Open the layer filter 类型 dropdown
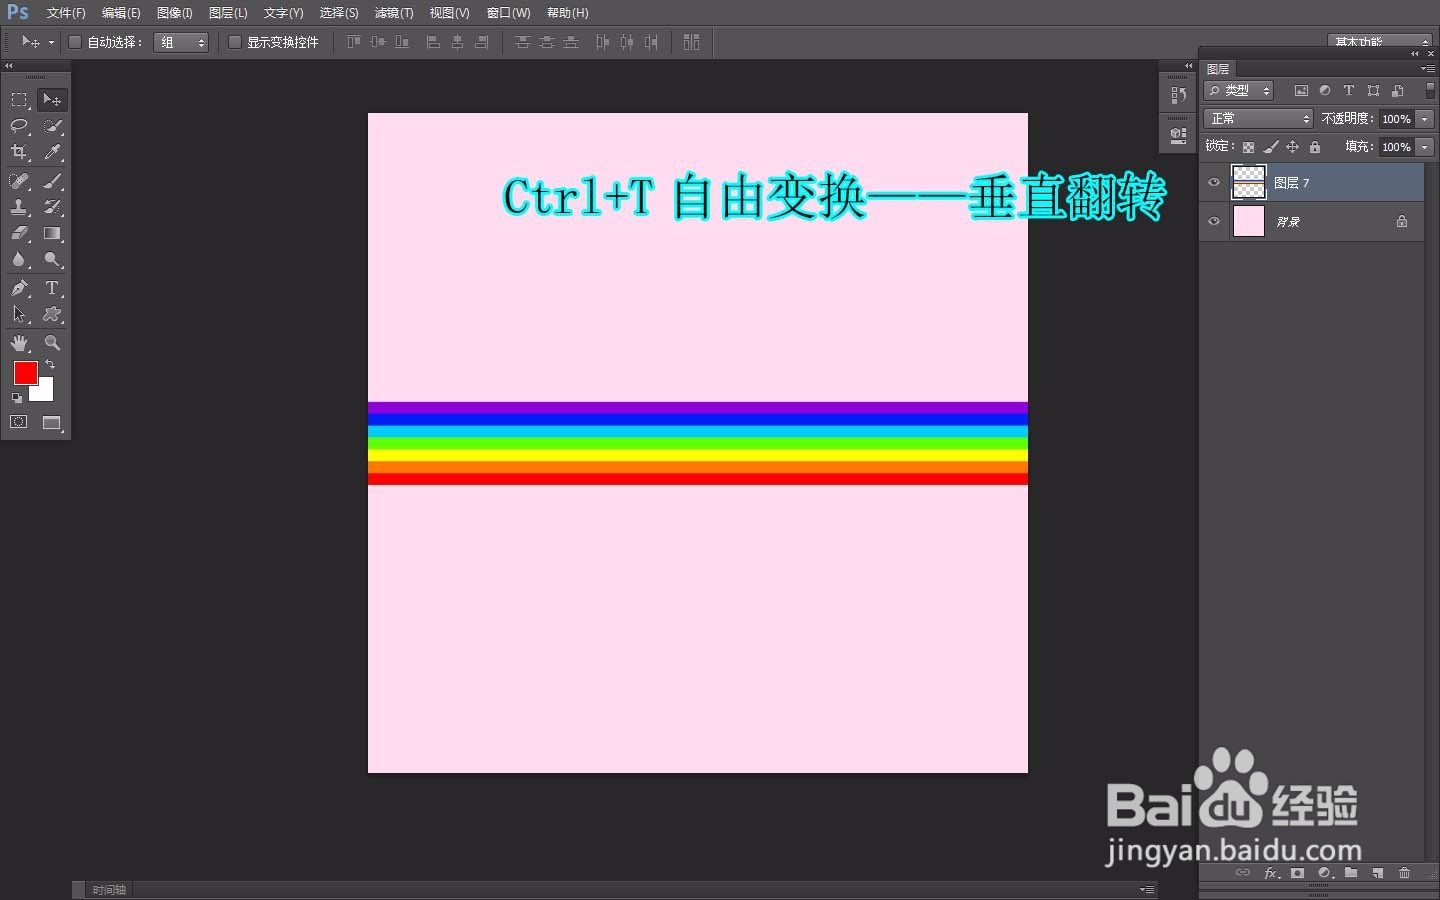This screenshot has width=1440, height=900. [x=1238, y=90]
